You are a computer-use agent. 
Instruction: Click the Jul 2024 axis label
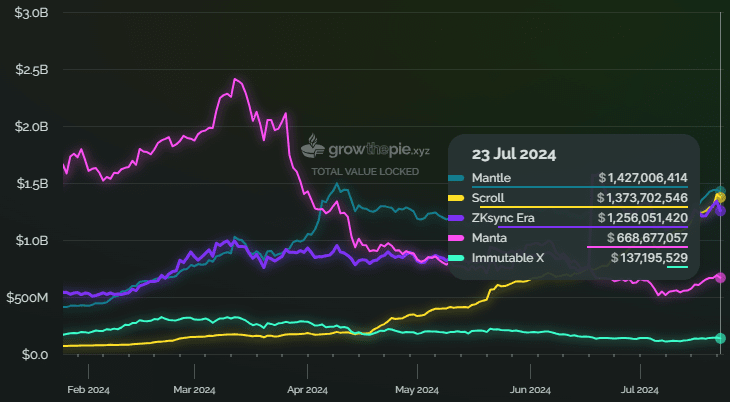pos(640,390)
